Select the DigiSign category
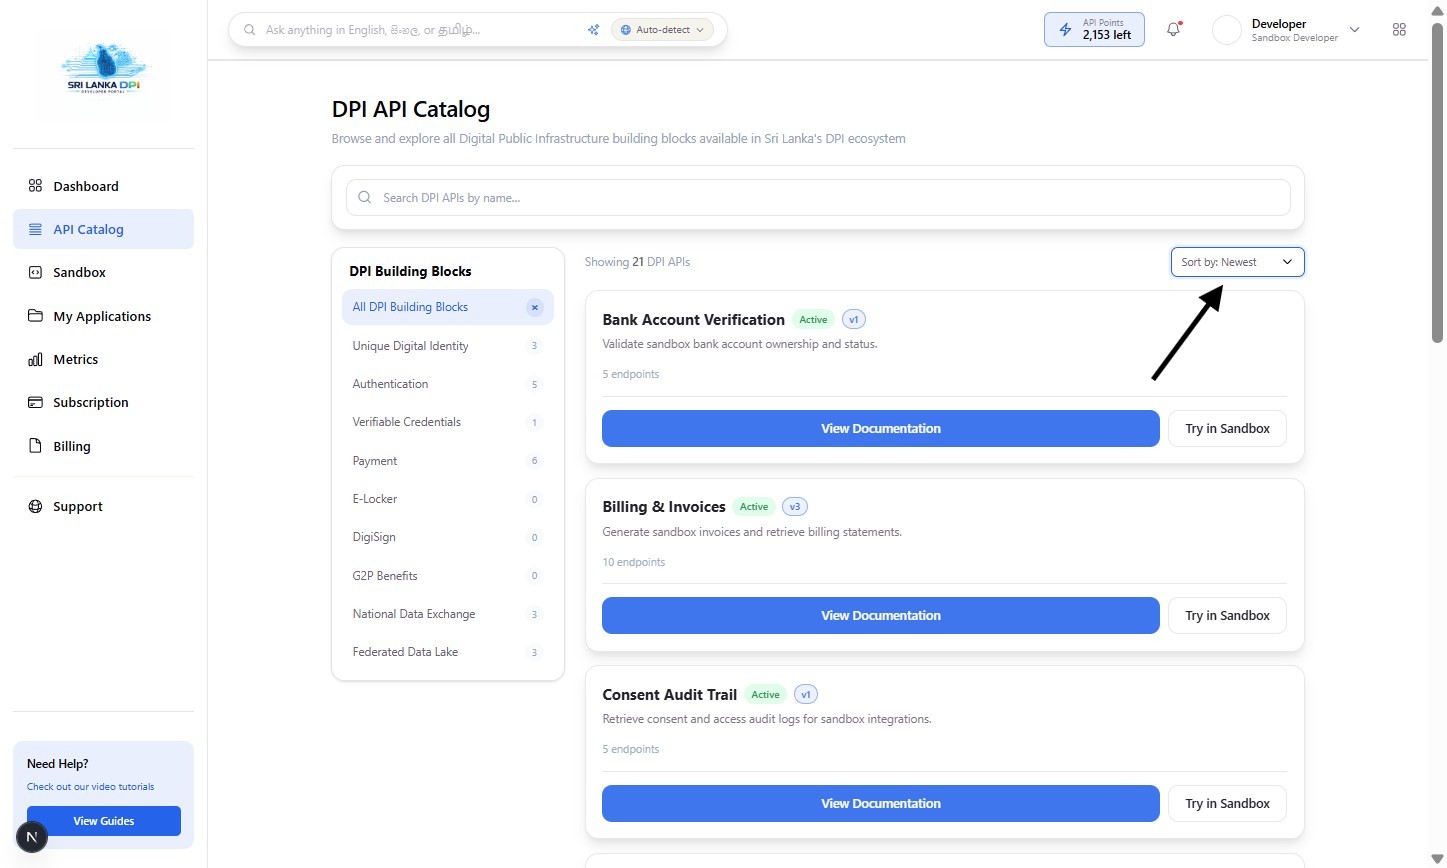Image resolution: width=1447 pixels, height=868 pixels. [448, 537]
